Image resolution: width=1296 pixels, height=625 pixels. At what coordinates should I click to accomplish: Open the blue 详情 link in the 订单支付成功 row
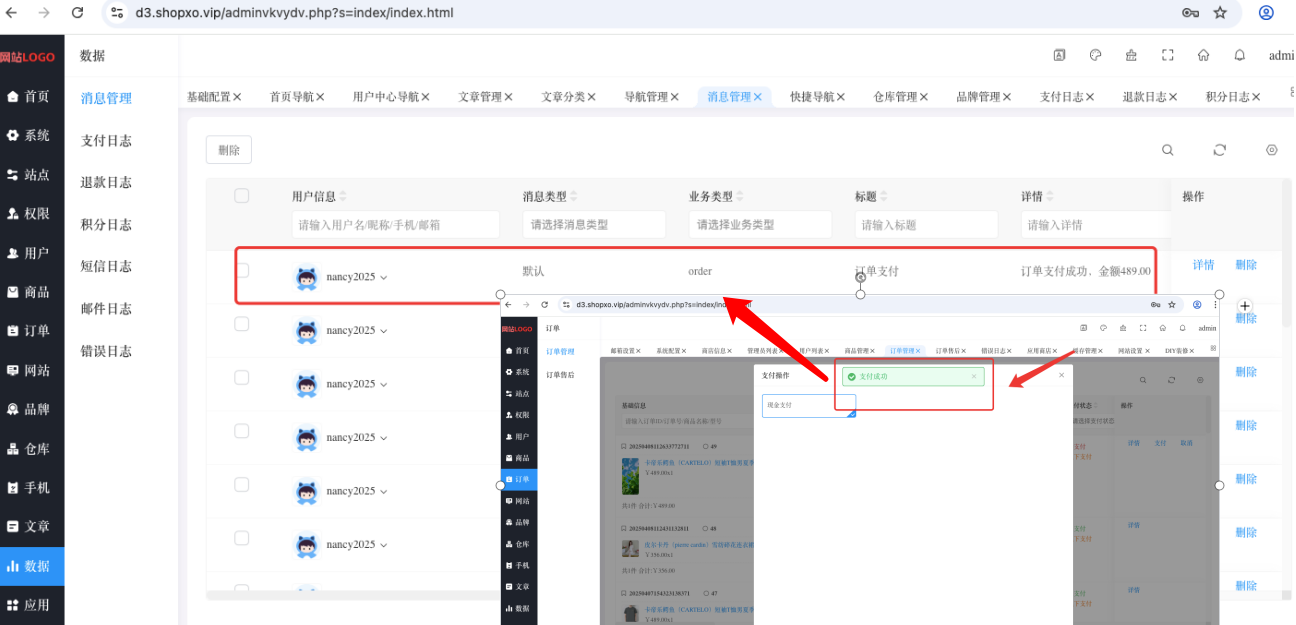(x=1203, y=265)
